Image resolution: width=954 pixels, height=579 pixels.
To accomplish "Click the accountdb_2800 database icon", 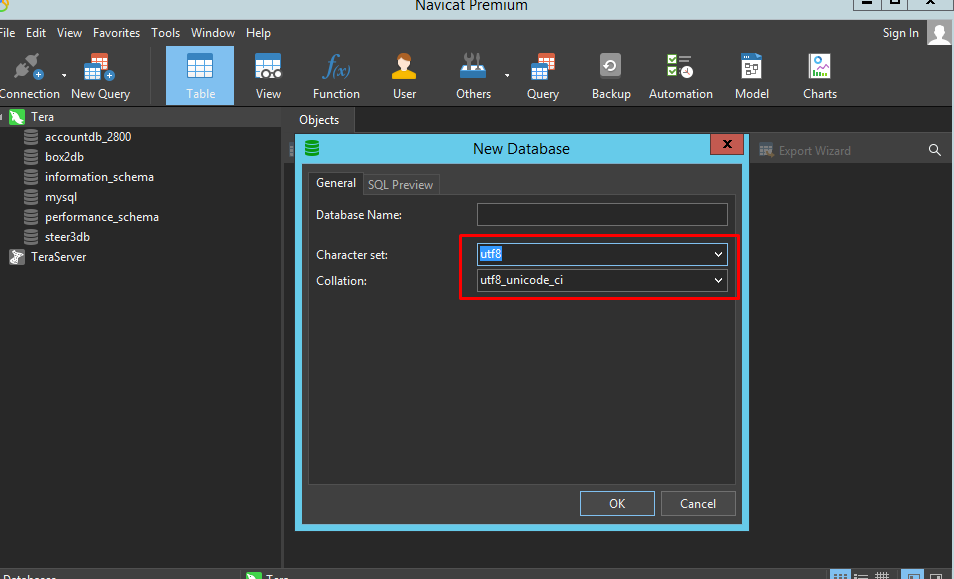I will (x=31, y=137).
